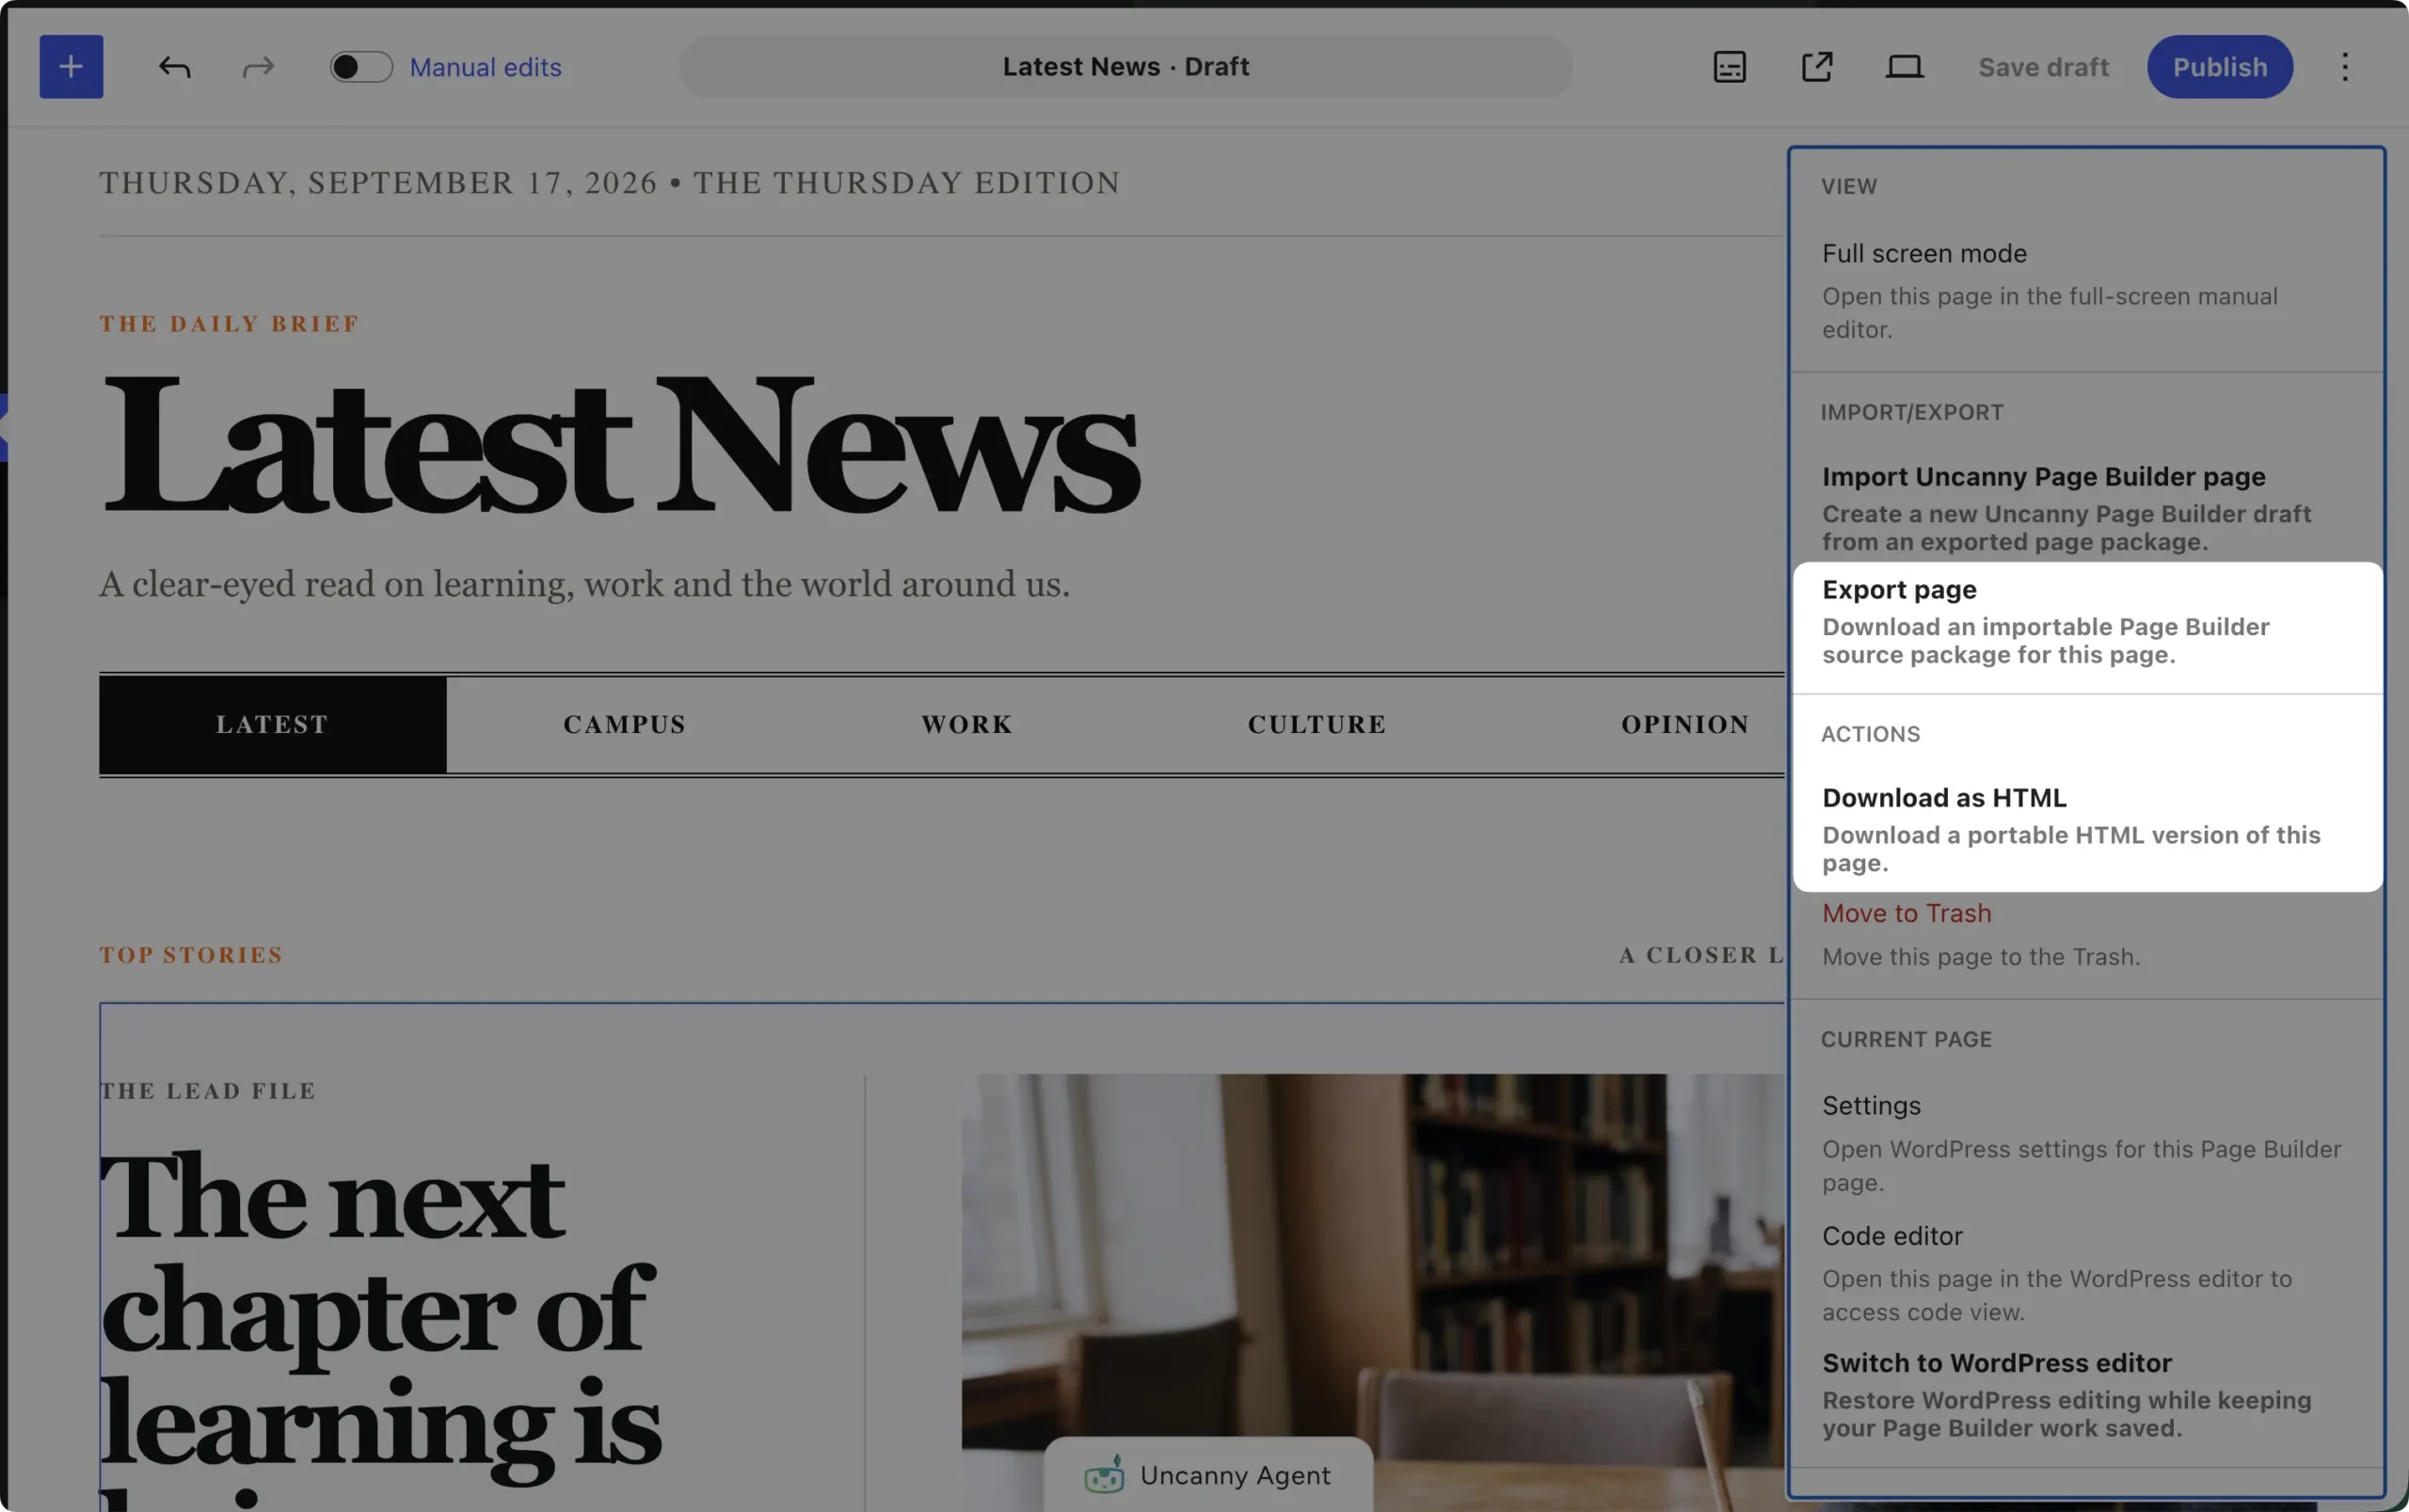
Task: Select Full screen mode
Action: coord(2086,290)
